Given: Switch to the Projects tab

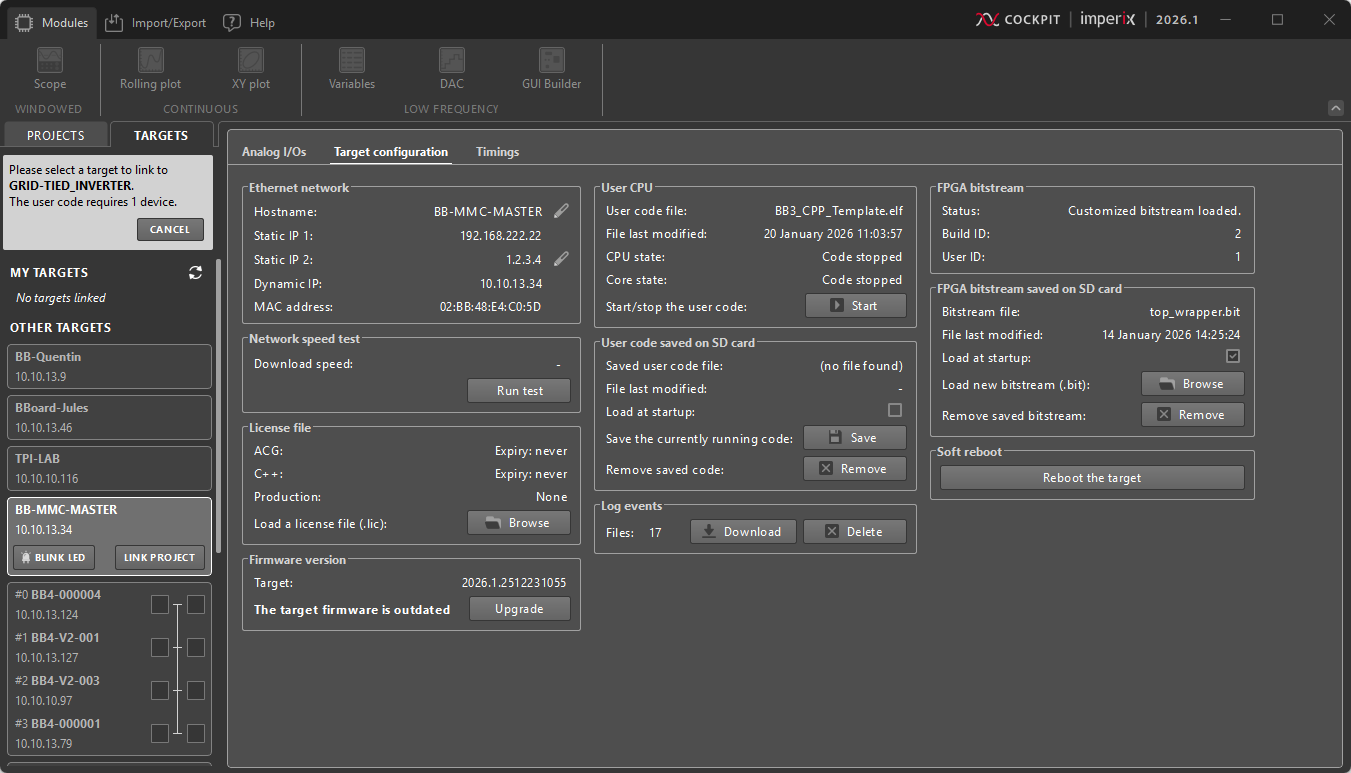Looking at the screenshot, I should (x=55, y=135).
